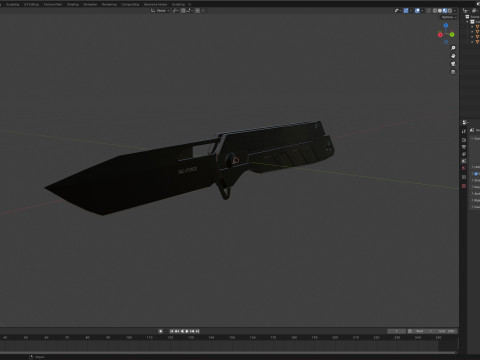Image resolution: width=480 pixels, height=360 pixels.
Task: Select wireframe viewport shading mode
Action: click(x=435, y=11)
